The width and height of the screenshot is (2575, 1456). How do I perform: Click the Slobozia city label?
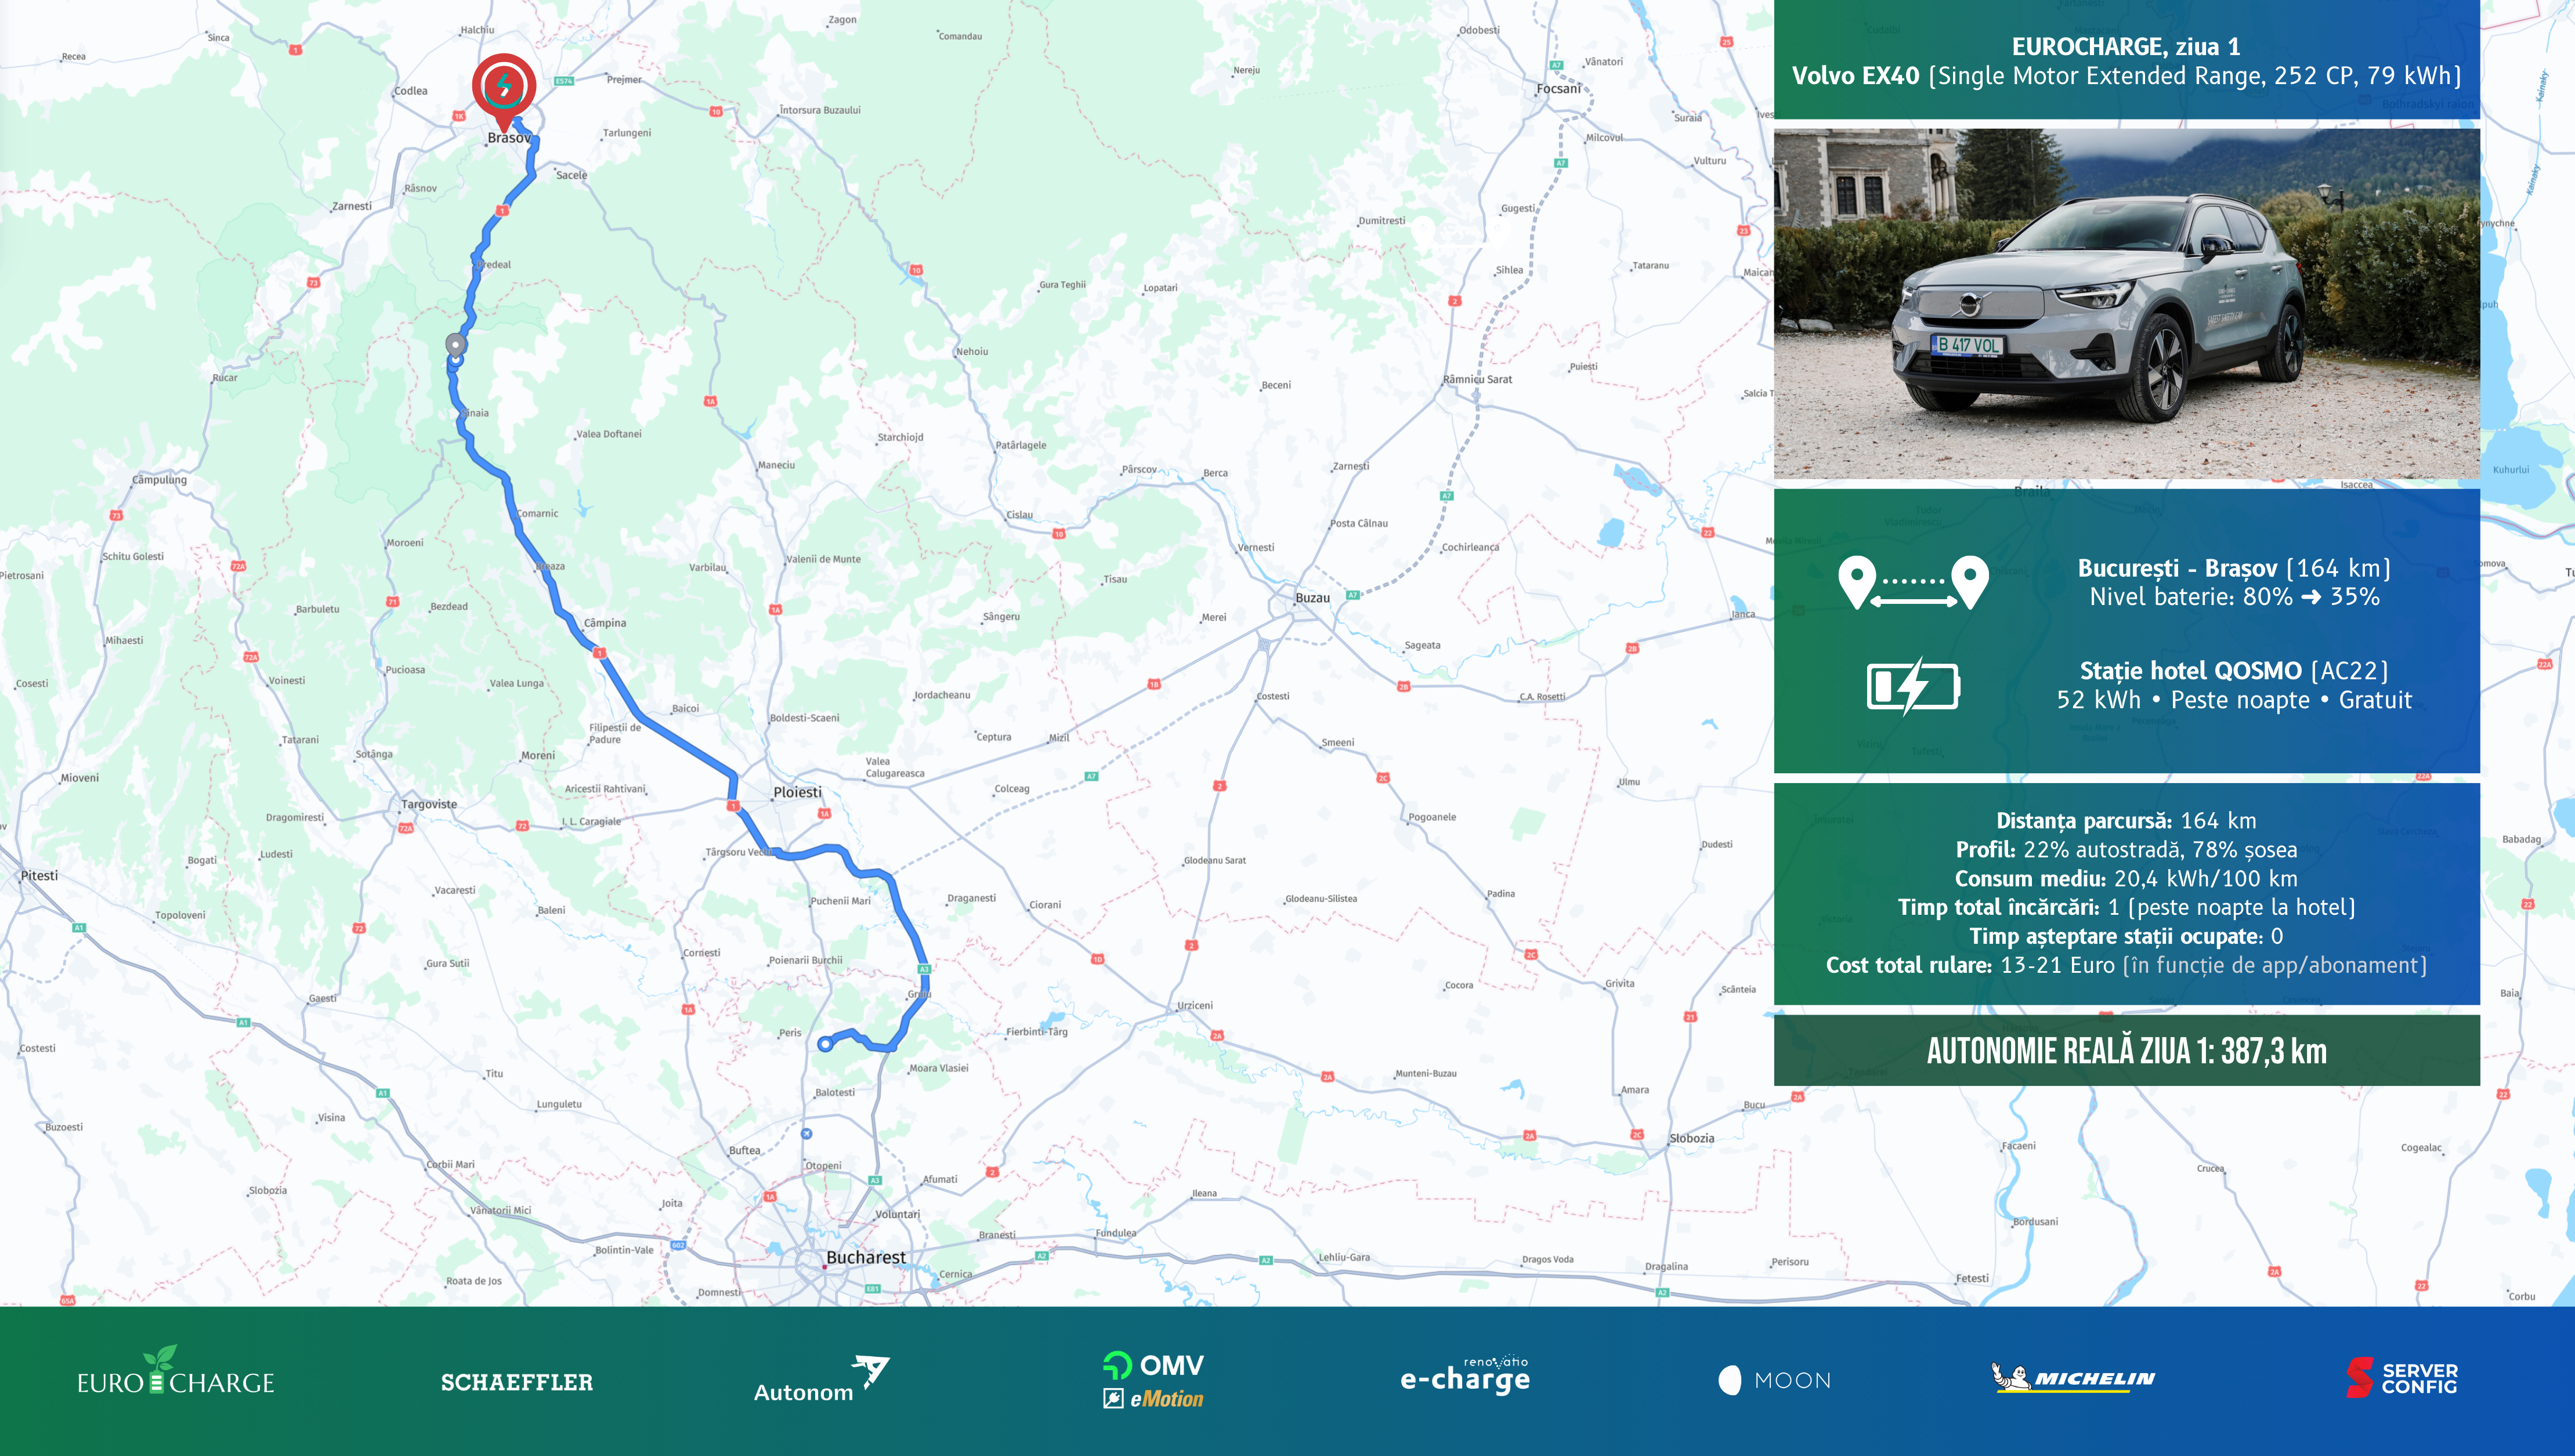[1692, 1138]
